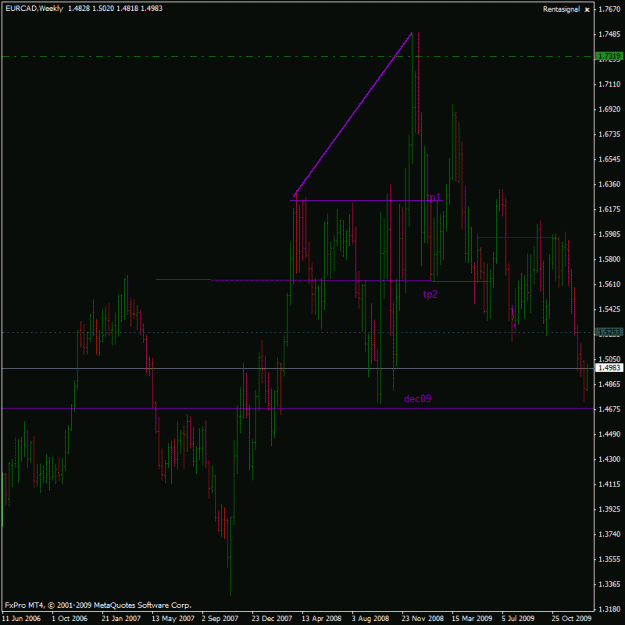Click the 23 Dec 2007 date label
Screen dimensions: 625x625
click(272, 618)
